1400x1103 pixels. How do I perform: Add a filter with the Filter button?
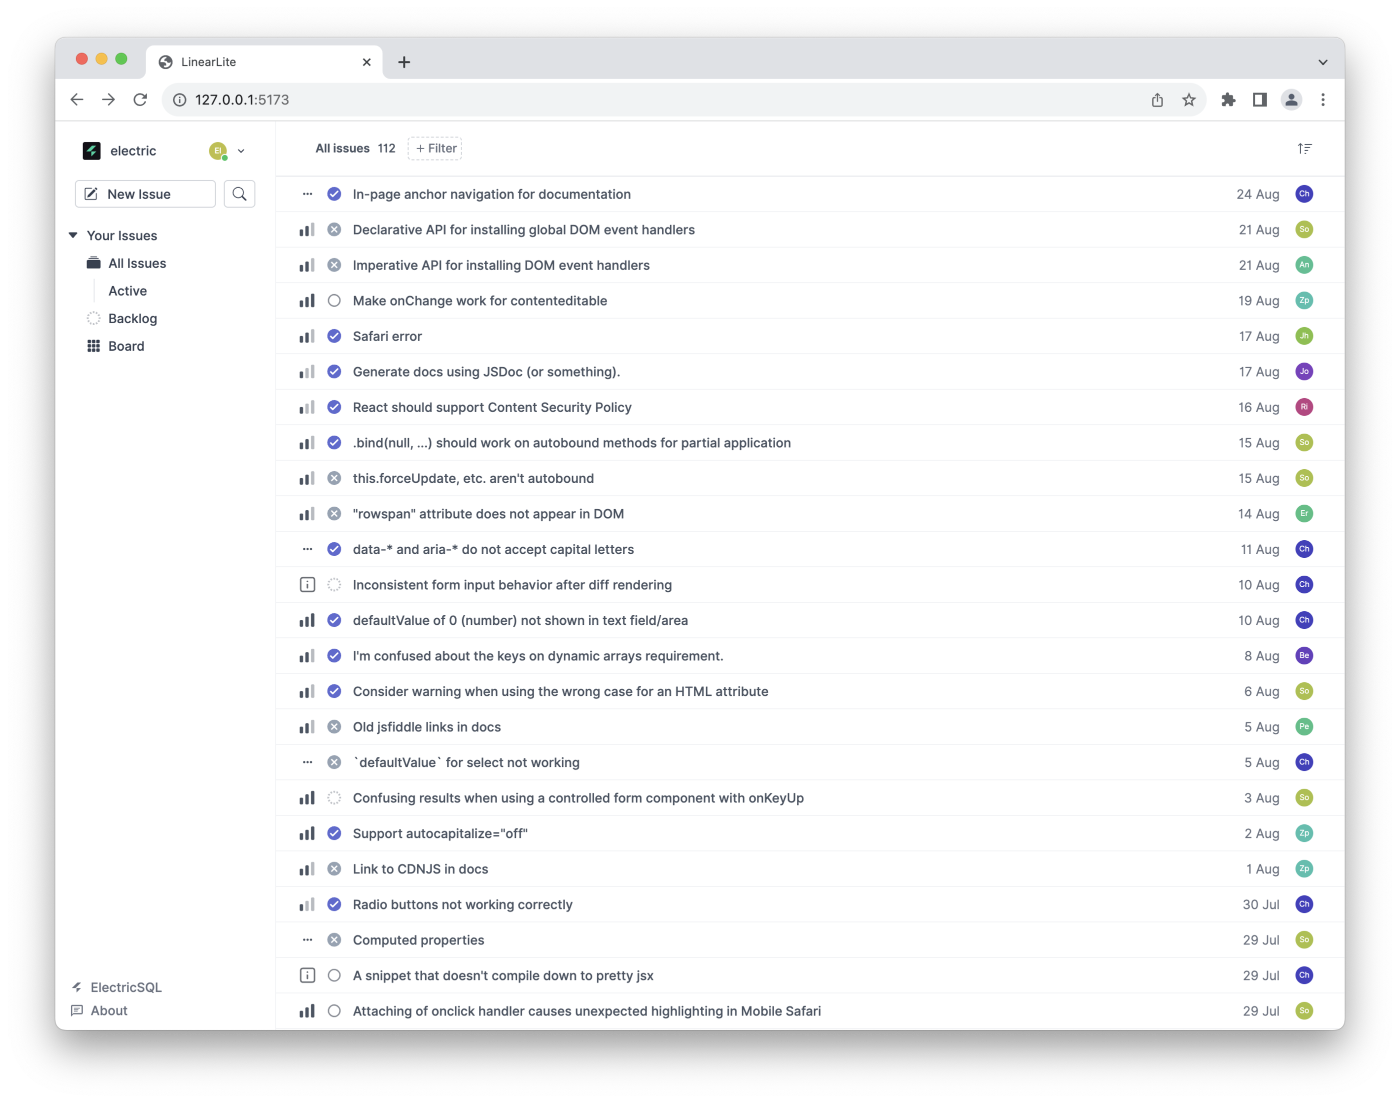tap(435, 149)
